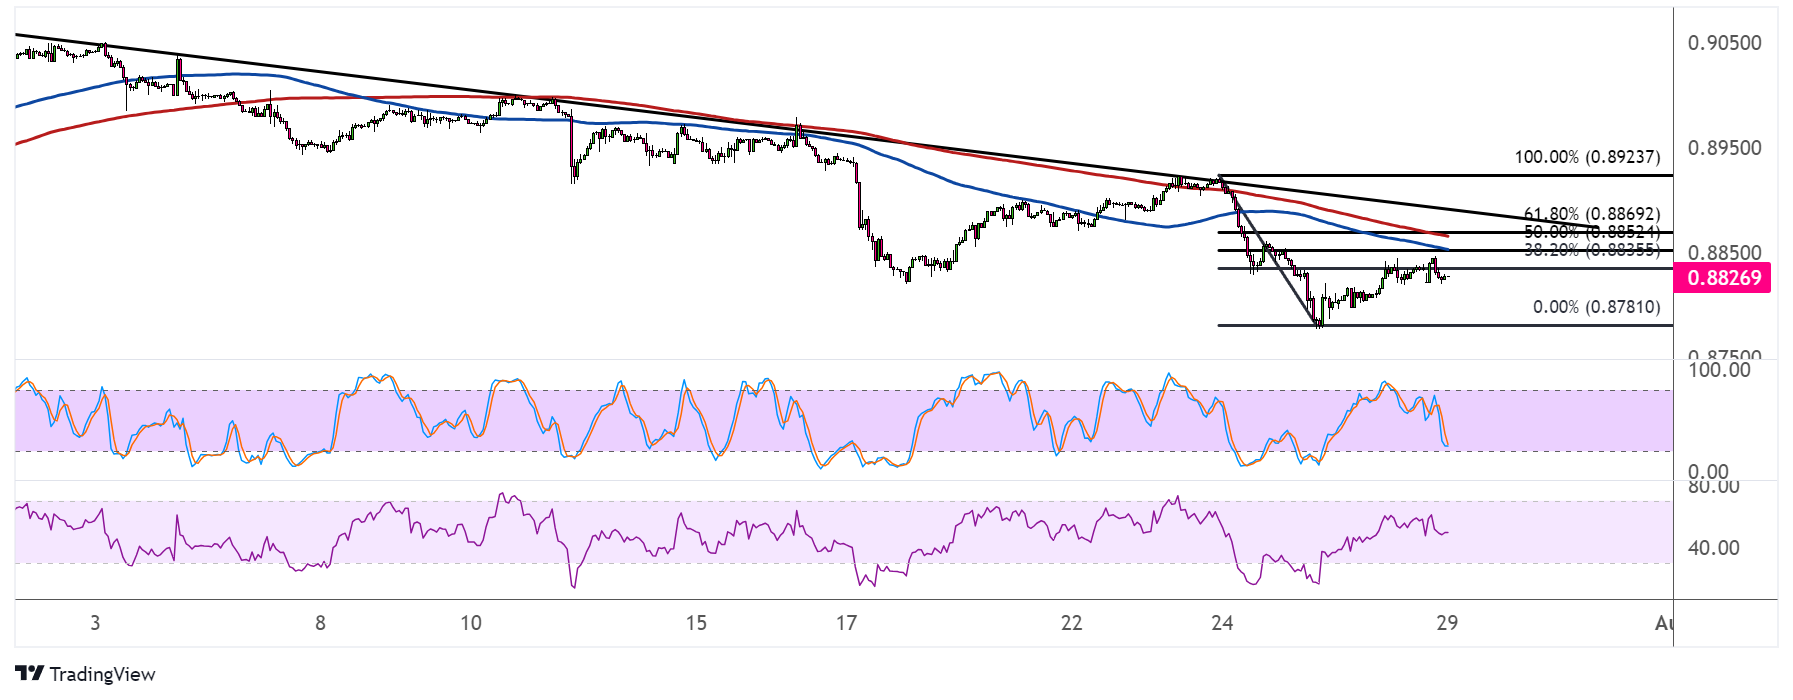Click the RSI 80.00 scale label
This screenshot has height=700, width=1793.
(x=1713, y=487)
